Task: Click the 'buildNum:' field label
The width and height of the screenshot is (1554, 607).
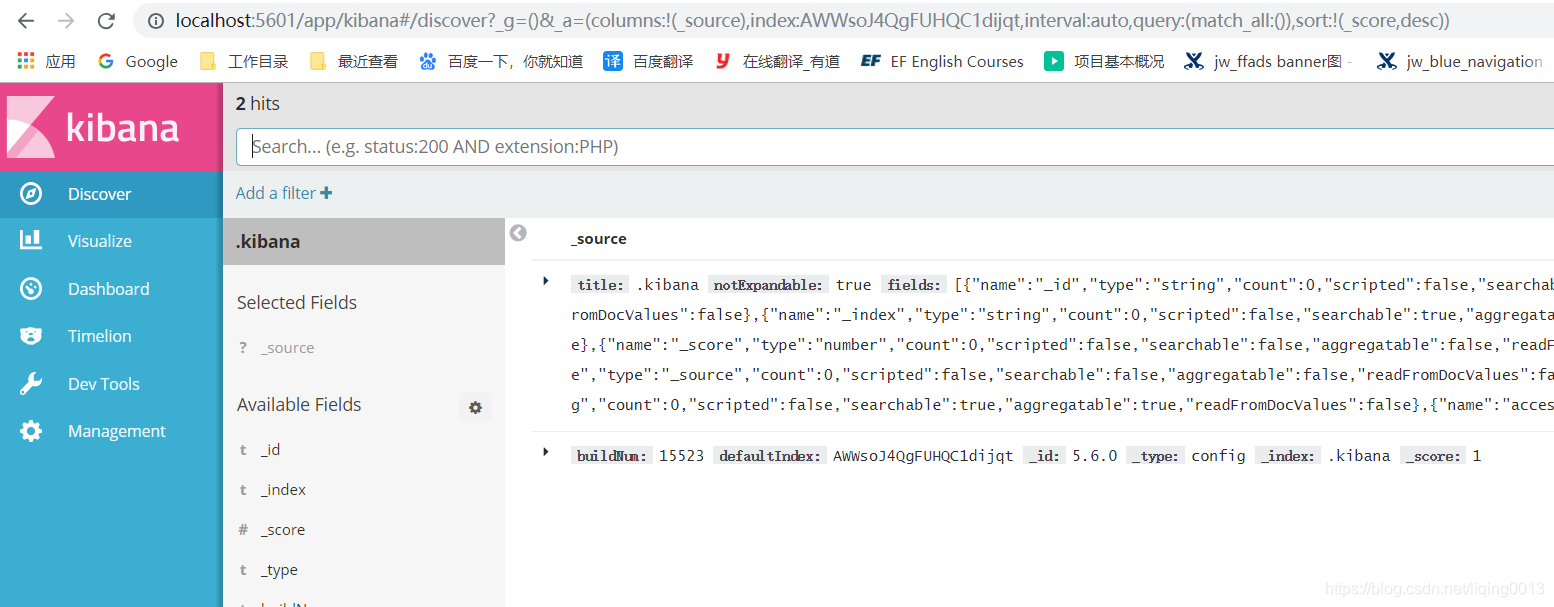Action: pos(612,456)
